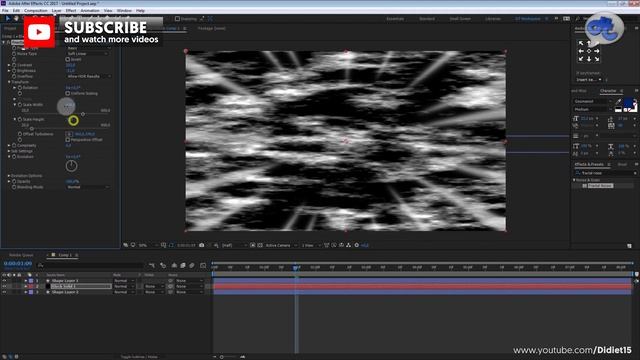Open the Noise Type dropdown

pyautogui.click(x=88, y=54)
